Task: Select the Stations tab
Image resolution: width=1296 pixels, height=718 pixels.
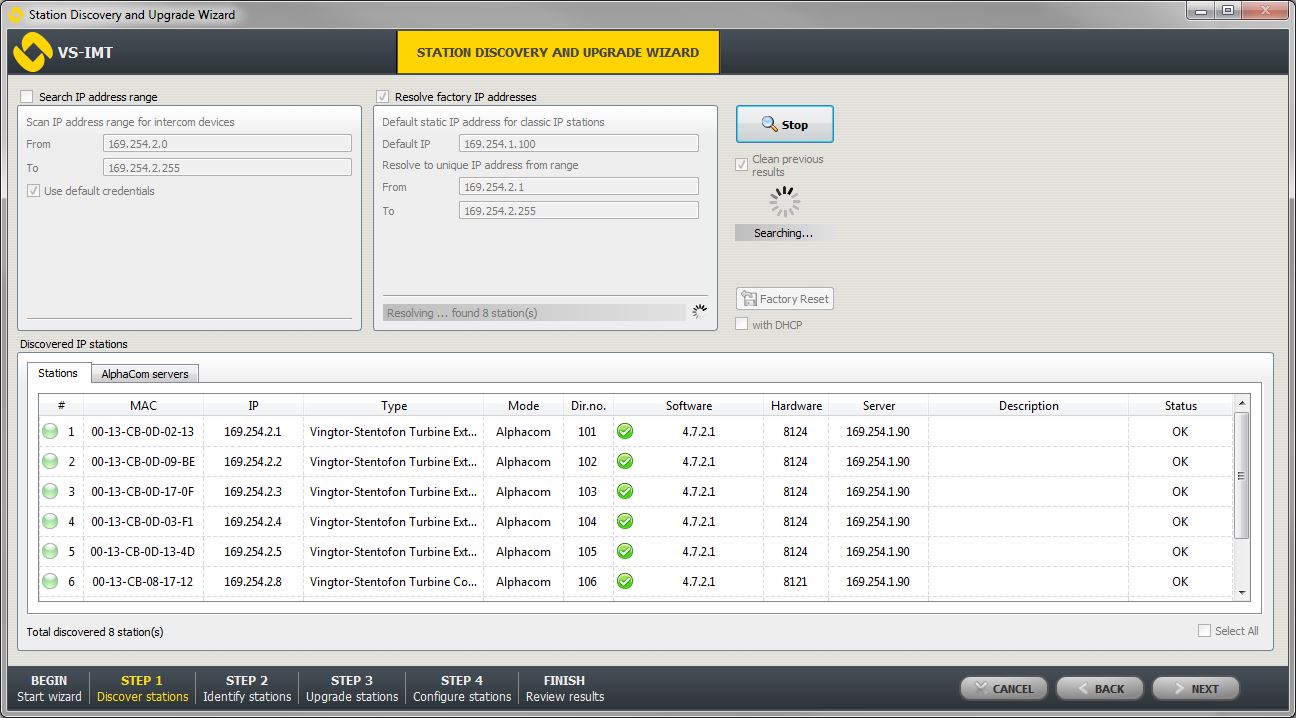Action: [x=58, y=373]
